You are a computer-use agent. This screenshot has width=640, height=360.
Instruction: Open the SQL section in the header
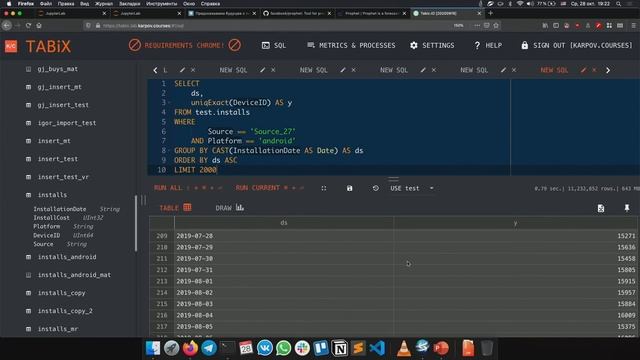click(x=274, y=45)
